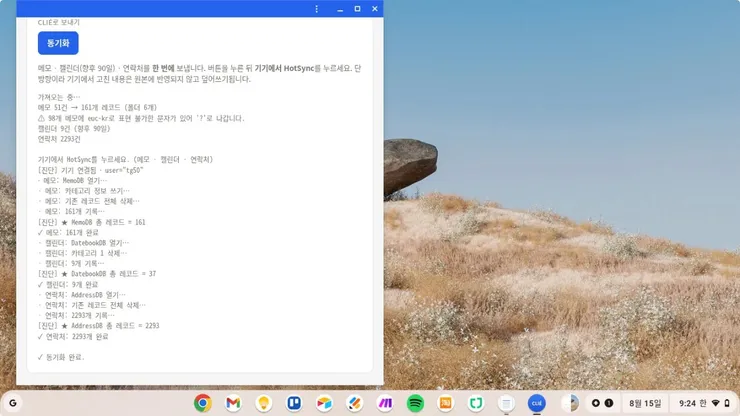Click log line '✓ 메모: 161개 완료'
This screenshot has height=416, width=740.
click(68, 232)
